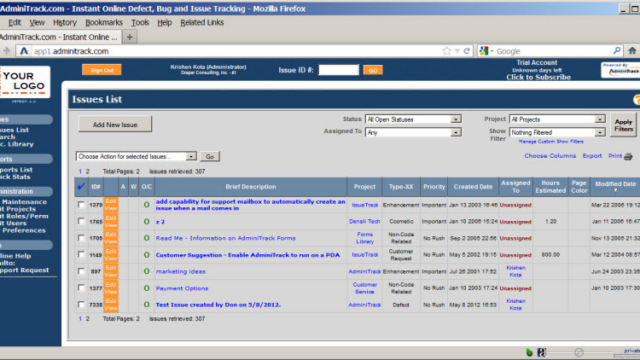This screenshot has width=640, height=360.
Task: Open the History menu
Action: 65,22
